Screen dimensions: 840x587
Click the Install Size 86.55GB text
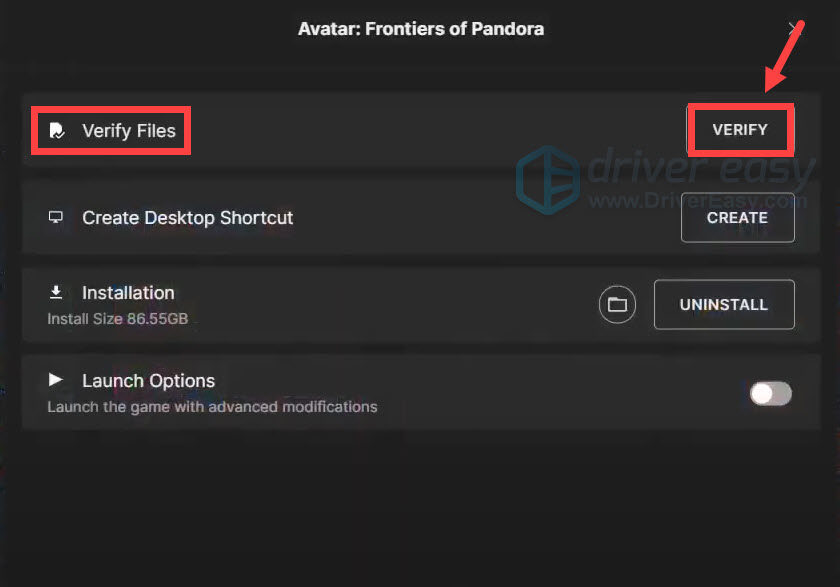118,319
